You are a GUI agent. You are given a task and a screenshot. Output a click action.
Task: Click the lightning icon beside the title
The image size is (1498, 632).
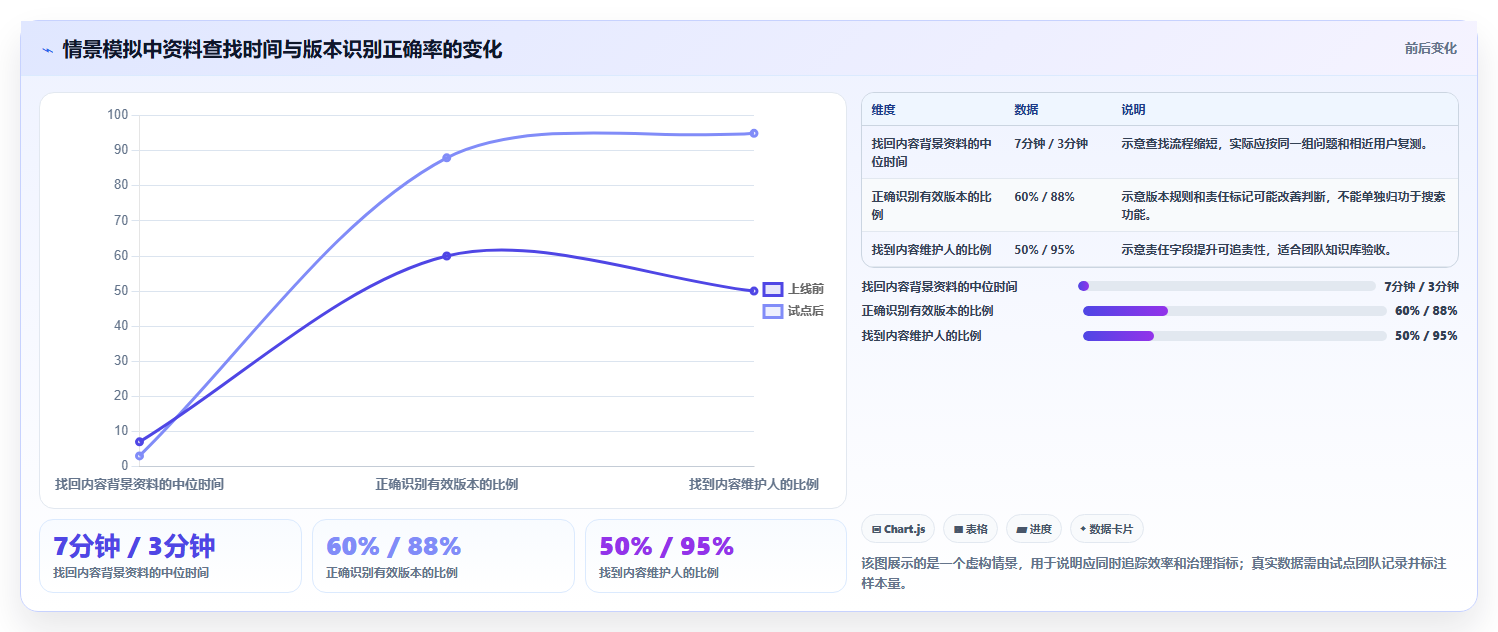[x=47, y=50]
